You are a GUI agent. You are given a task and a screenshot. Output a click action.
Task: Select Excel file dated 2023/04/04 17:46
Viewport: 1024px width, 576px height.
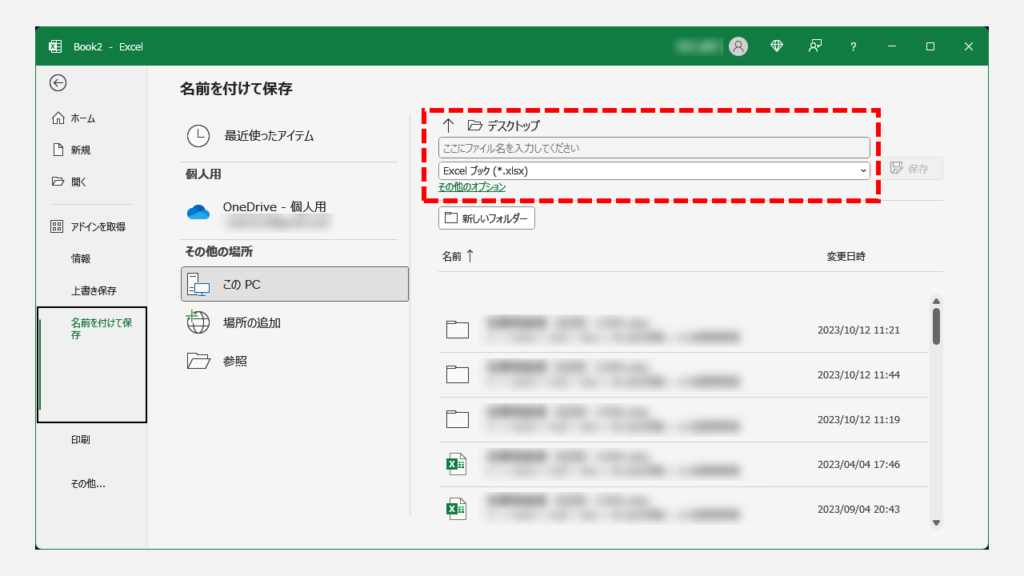pyautogui.click(x=683, y=464)
